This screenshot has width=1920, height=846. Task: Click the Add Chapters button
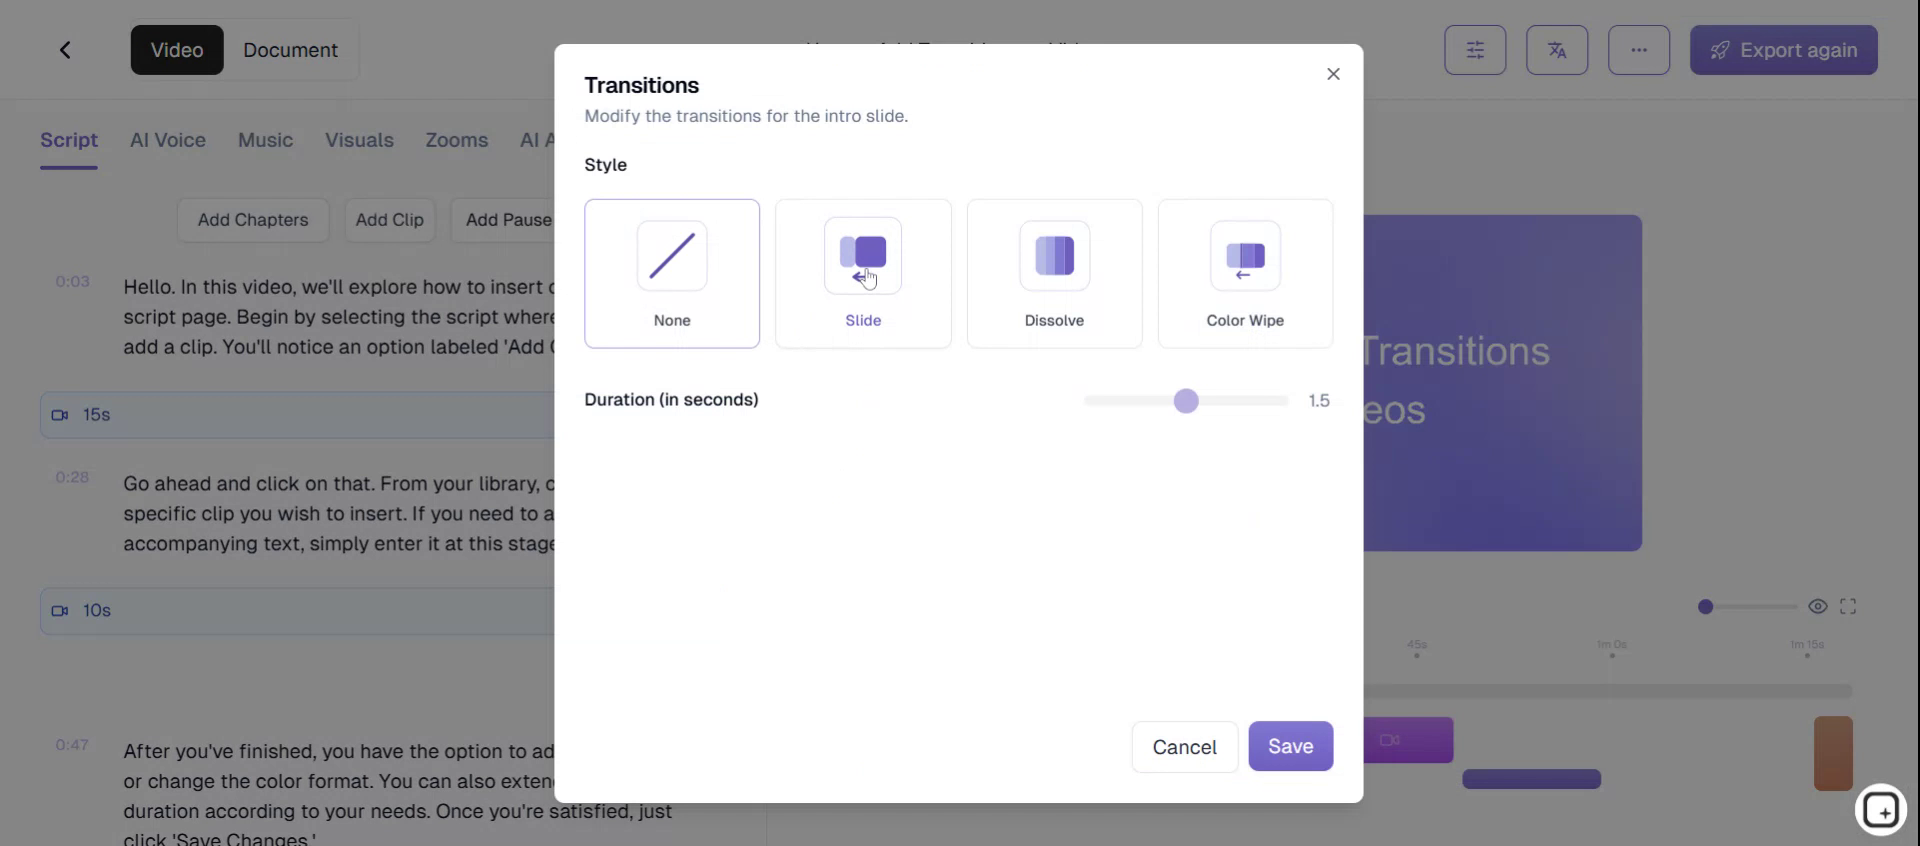point(253,220)
